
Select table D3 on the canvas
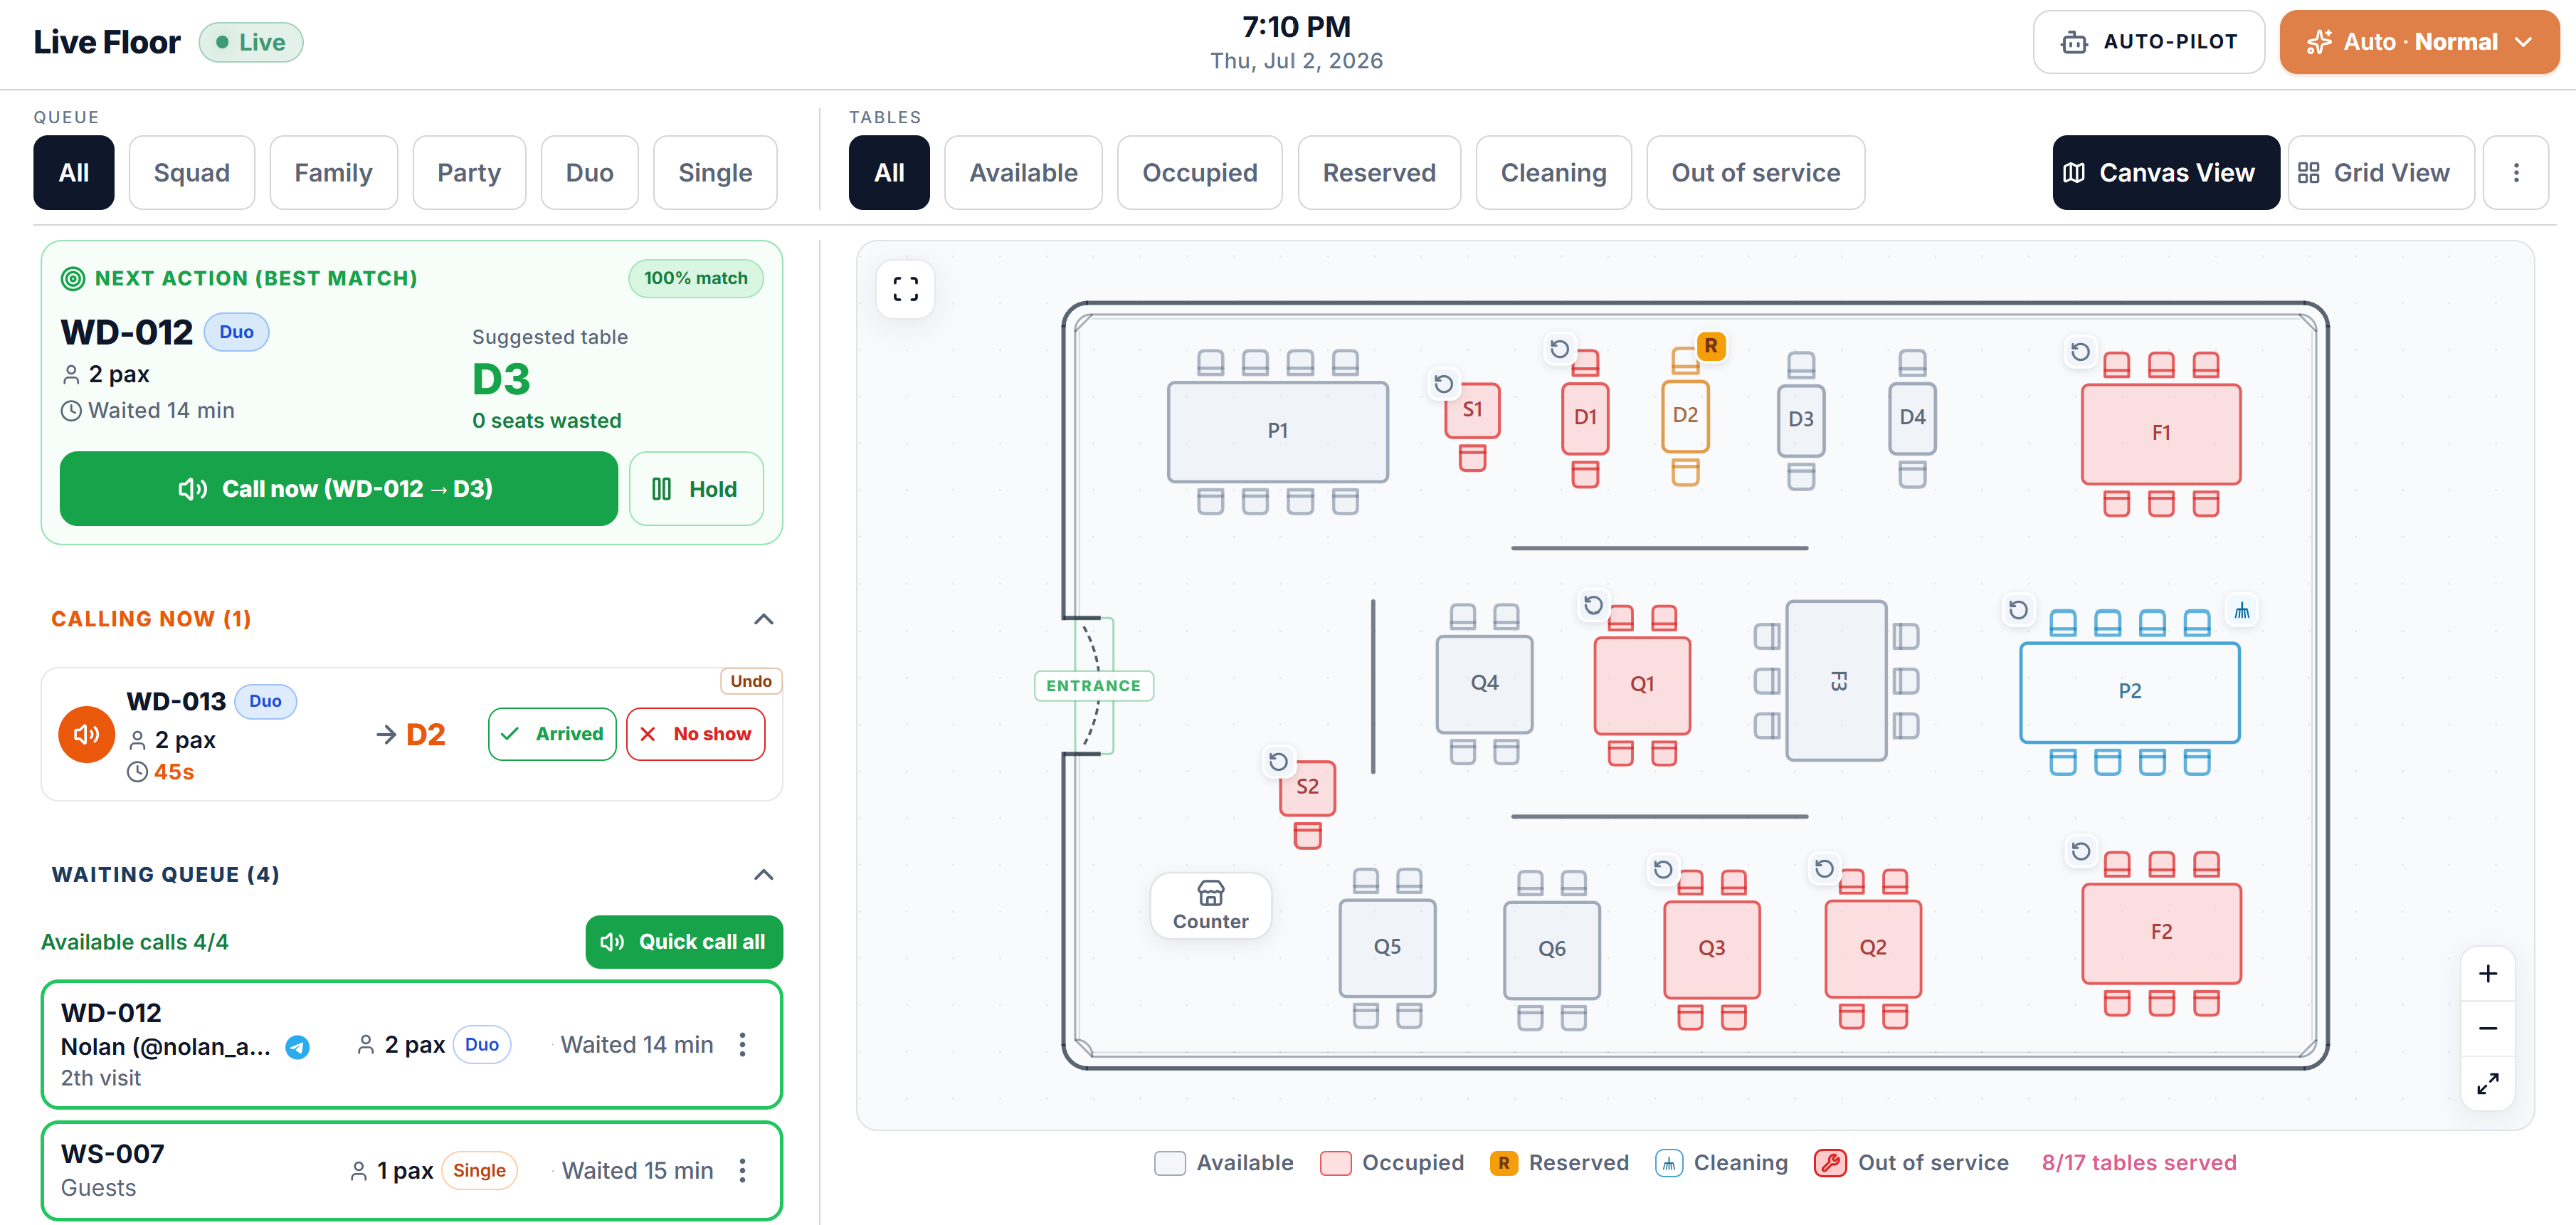click(x=1800, y=420)
